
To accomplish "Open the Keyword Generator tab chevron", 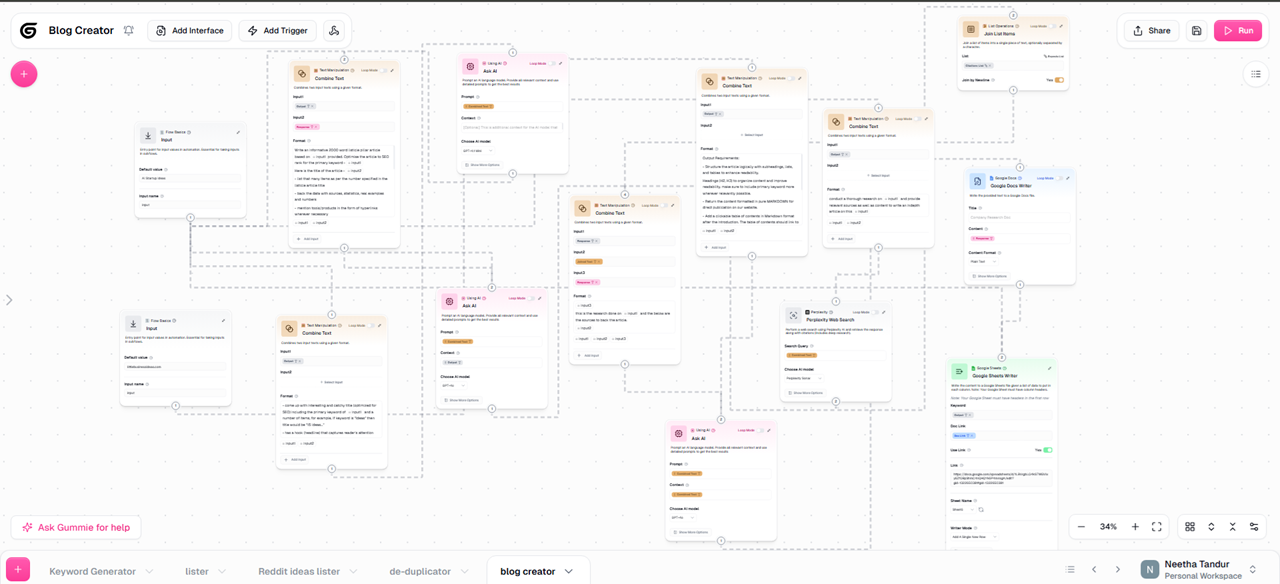I will click(x=152, y=572).
